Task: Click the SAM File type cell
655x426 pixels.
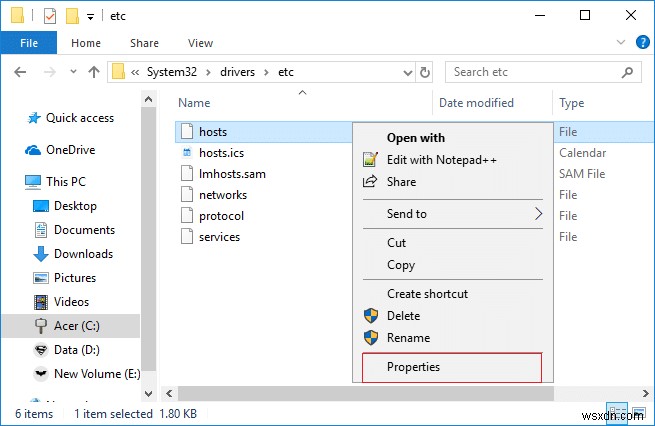Action: (582, 174)
